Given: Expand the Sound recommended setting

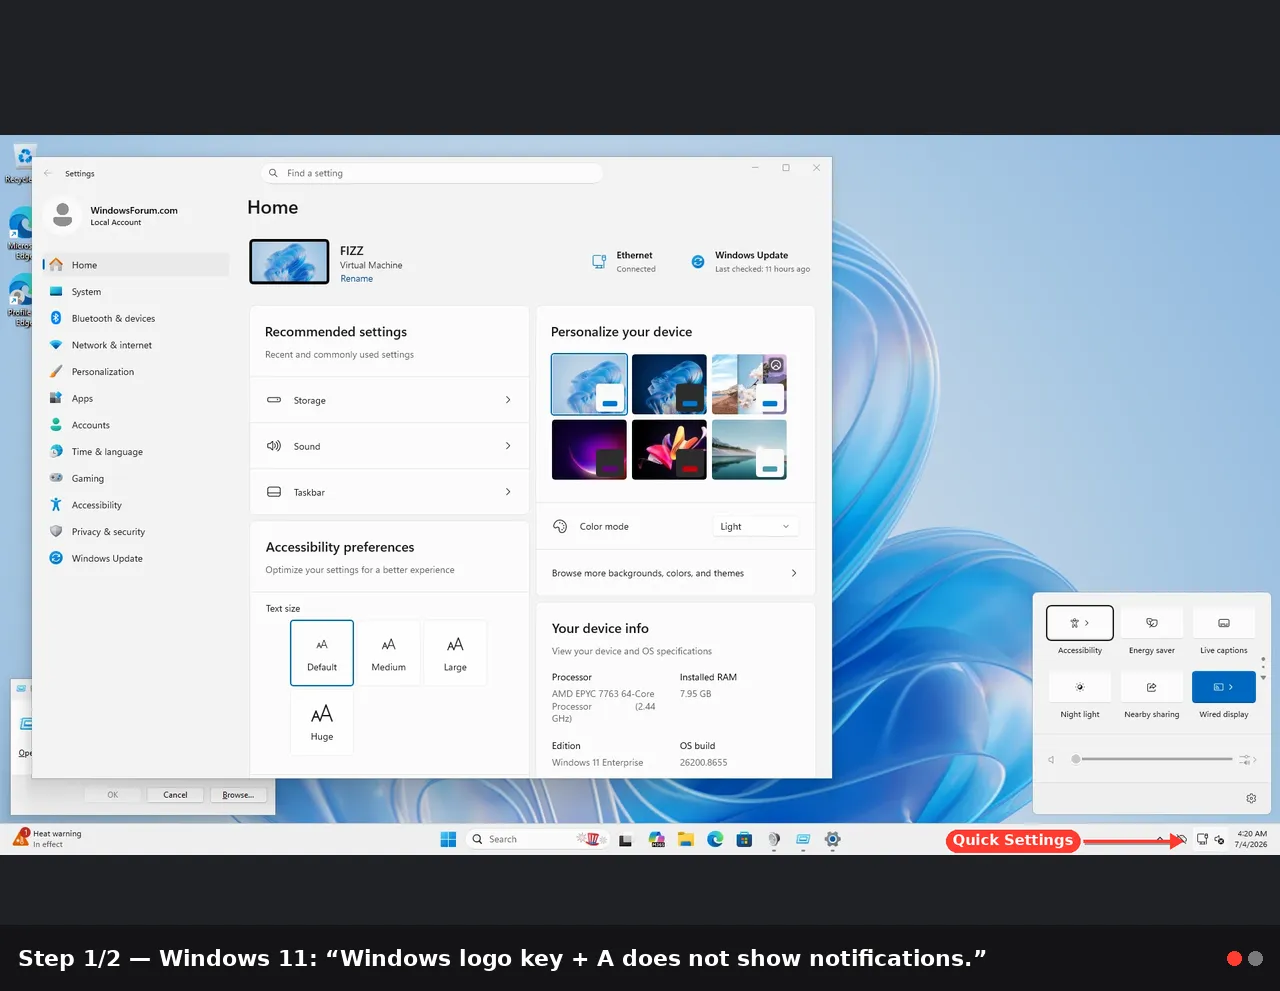Looking at the screenshot, I should (x=389, y=446).
